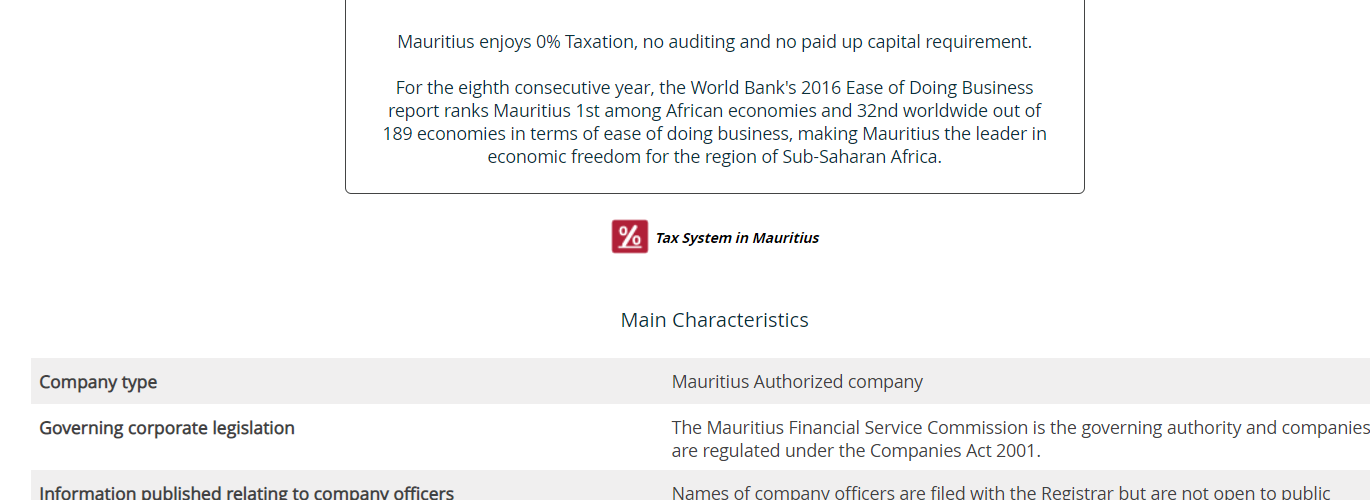
Task: Select the Company type row label
Action: coord(98,382)
